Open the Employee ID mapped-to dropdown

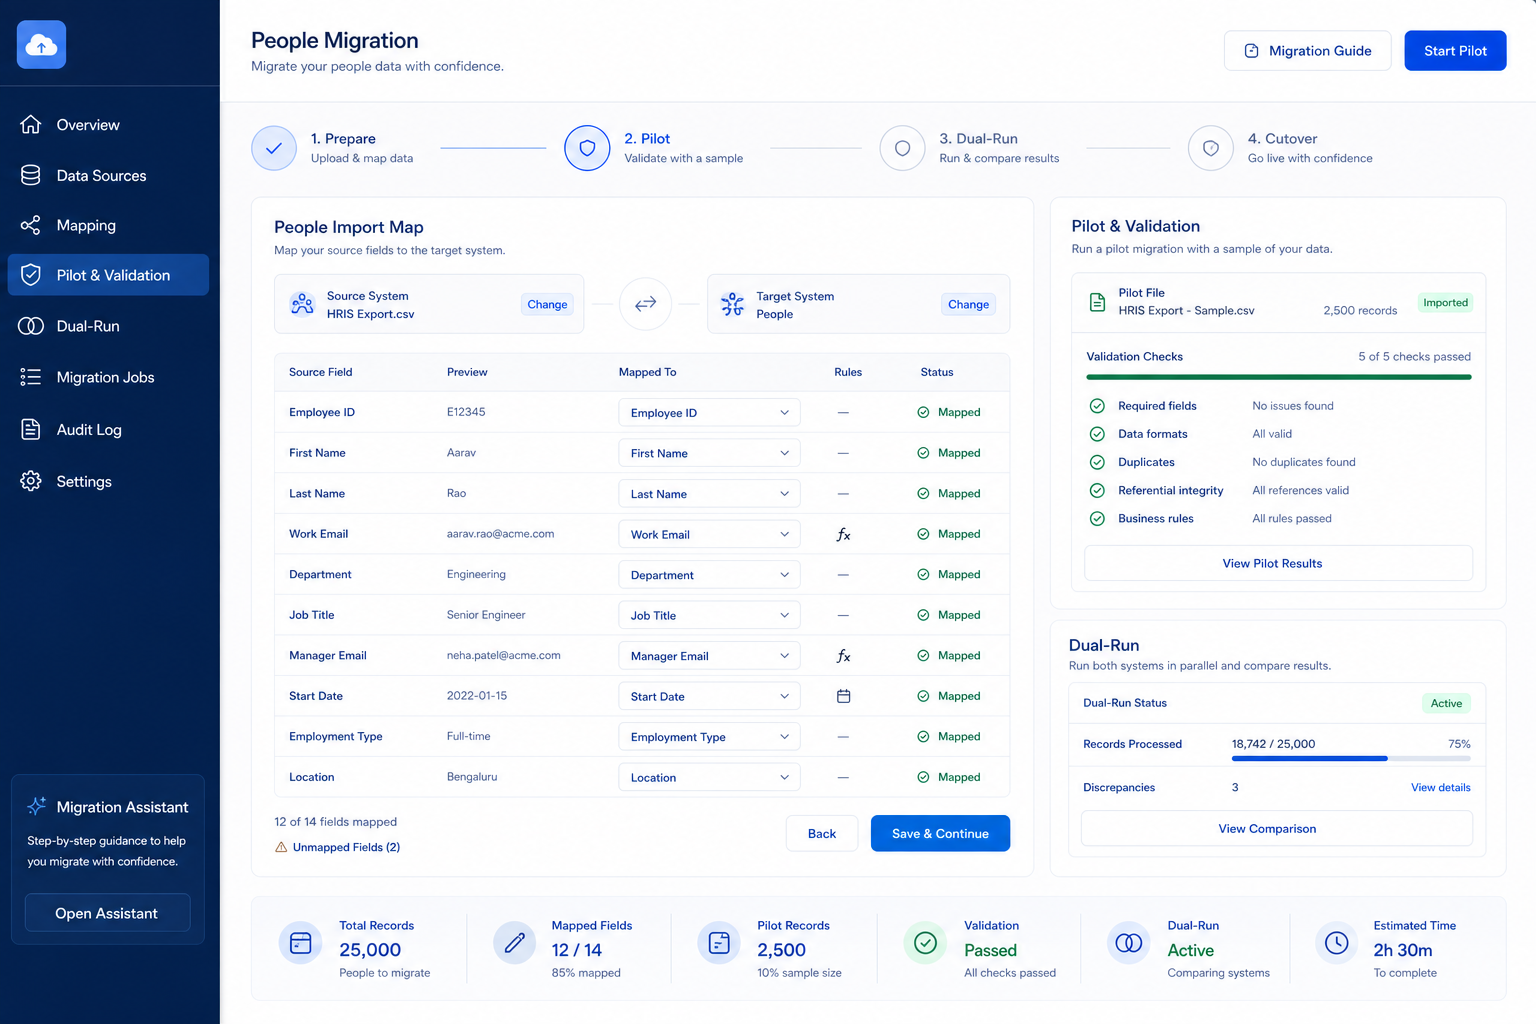point(709,412)
